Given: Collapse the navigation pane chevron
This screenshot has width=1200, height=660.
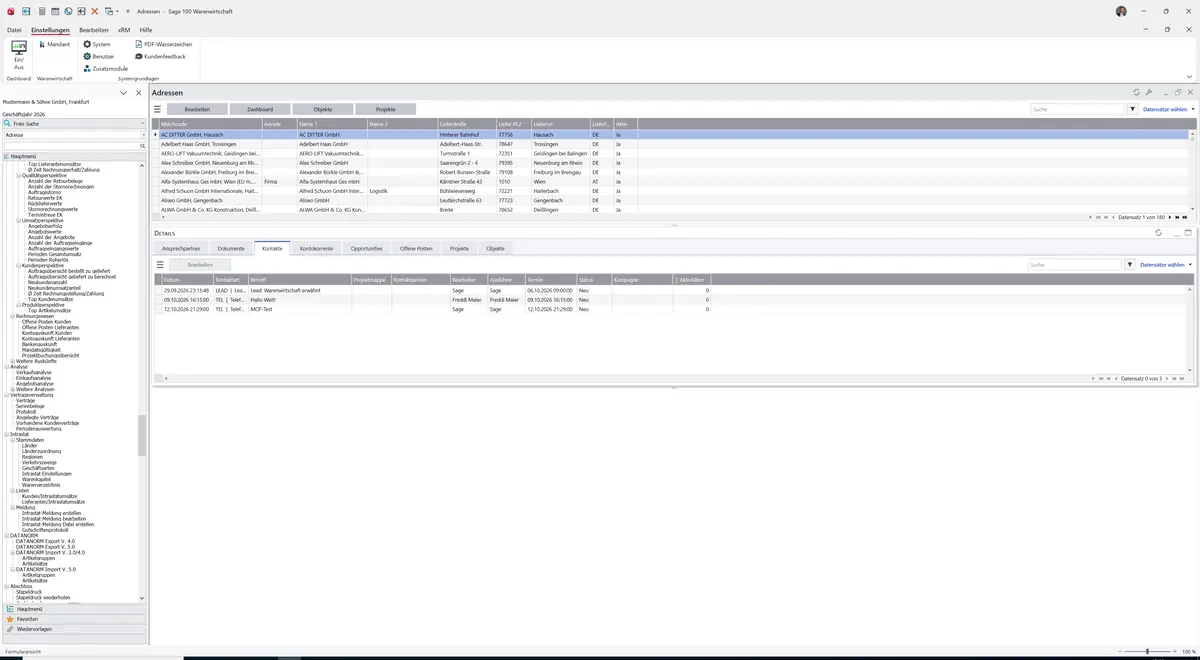Looking at the screenshot, I should tap(124, 93).
